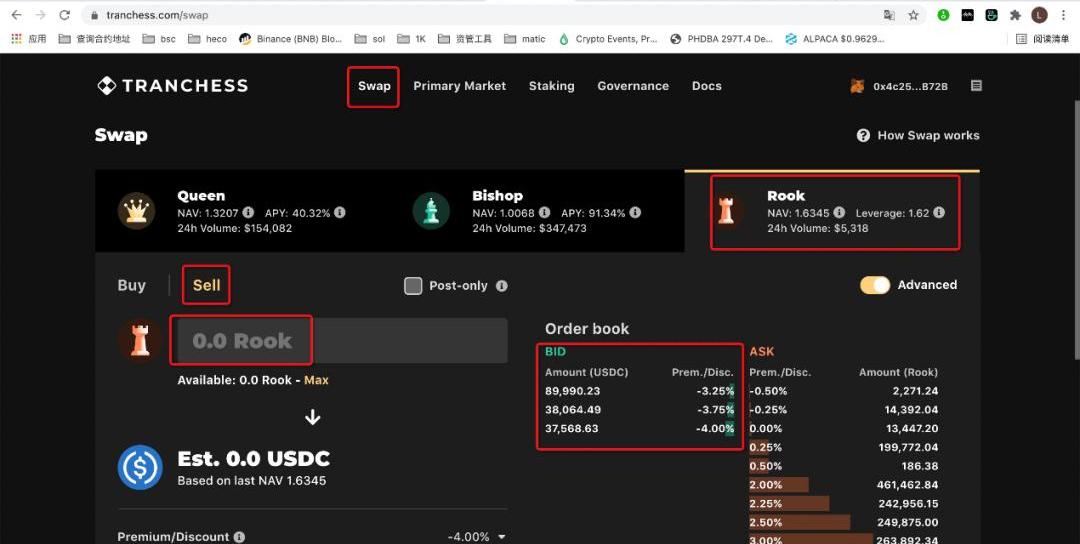
Task: Show info for Queen APY
Action: click(x=340, y=213)
